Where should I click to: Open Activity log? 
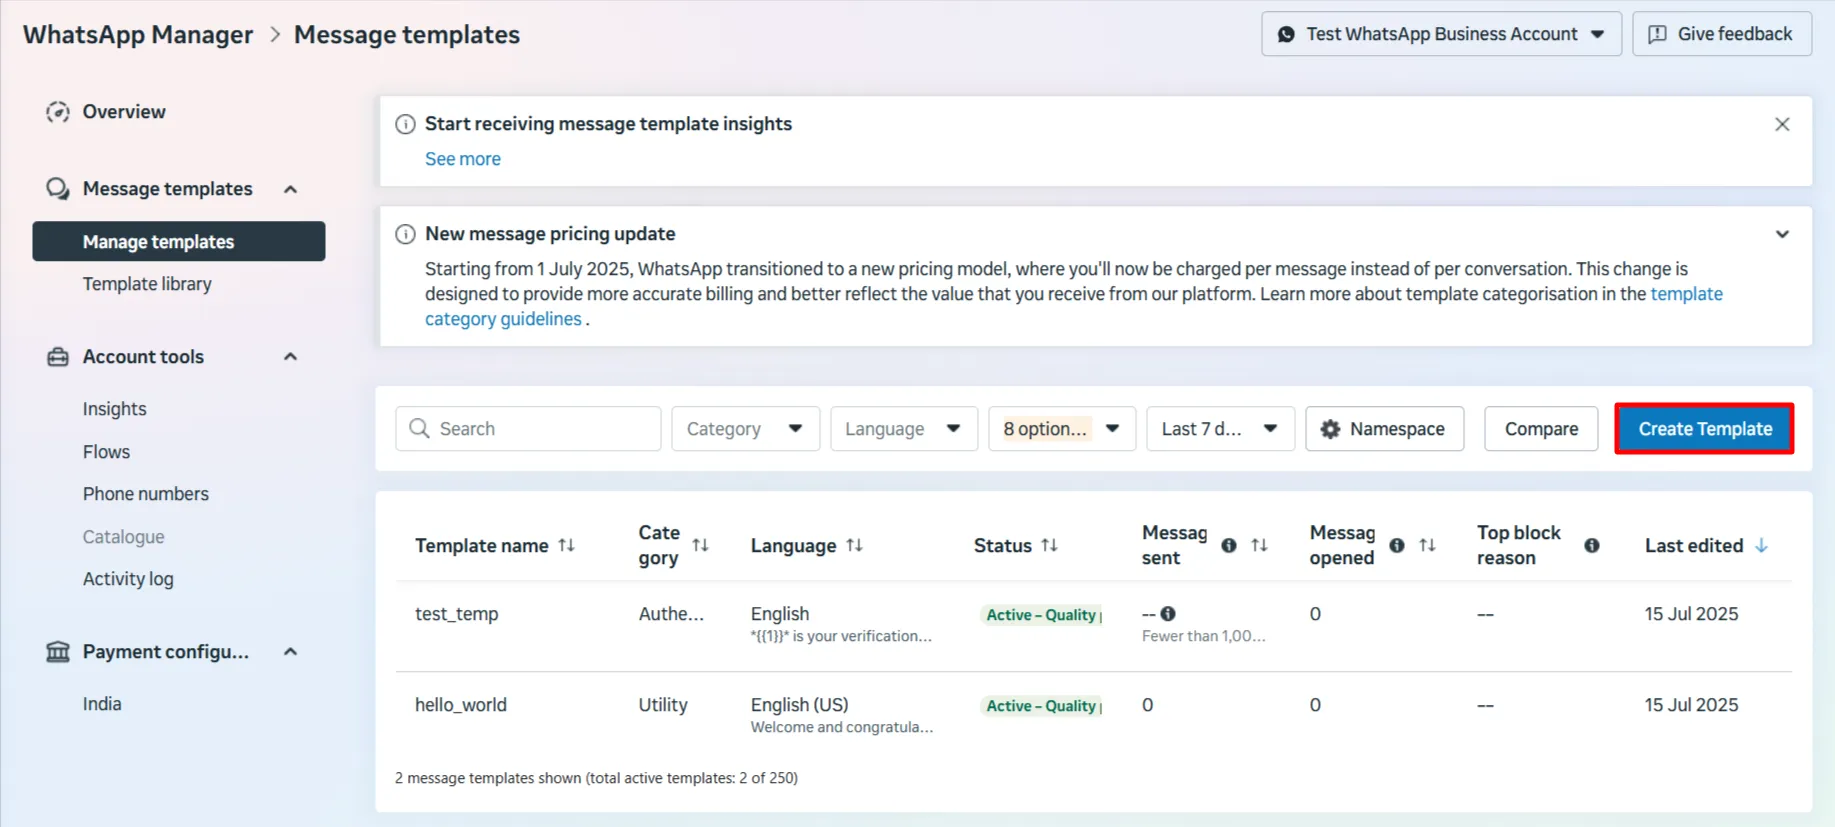(128, 579)
